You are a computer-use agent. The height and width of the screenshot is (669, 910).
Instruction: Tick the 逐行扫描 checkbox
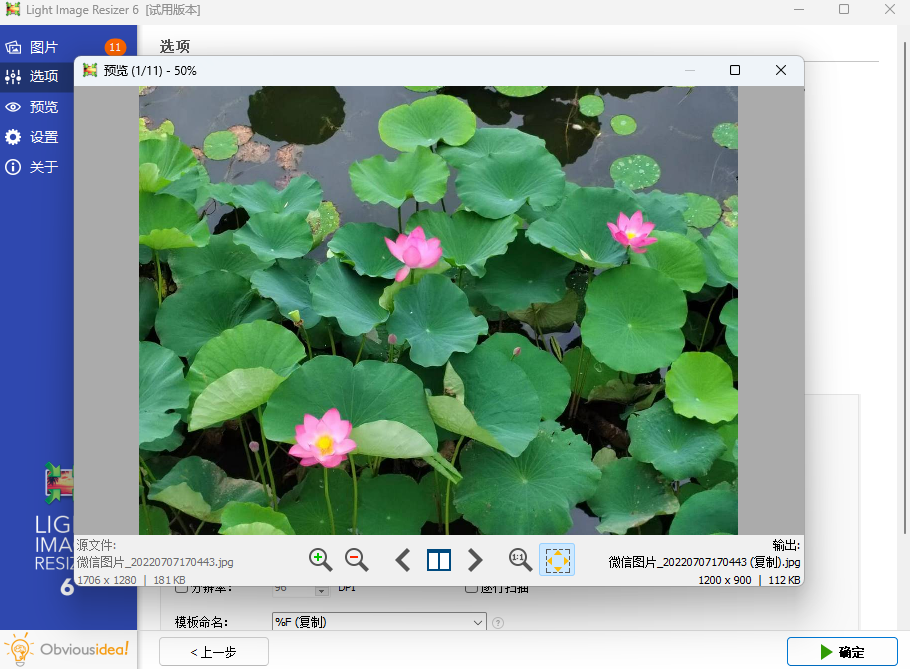click(472, 589)
